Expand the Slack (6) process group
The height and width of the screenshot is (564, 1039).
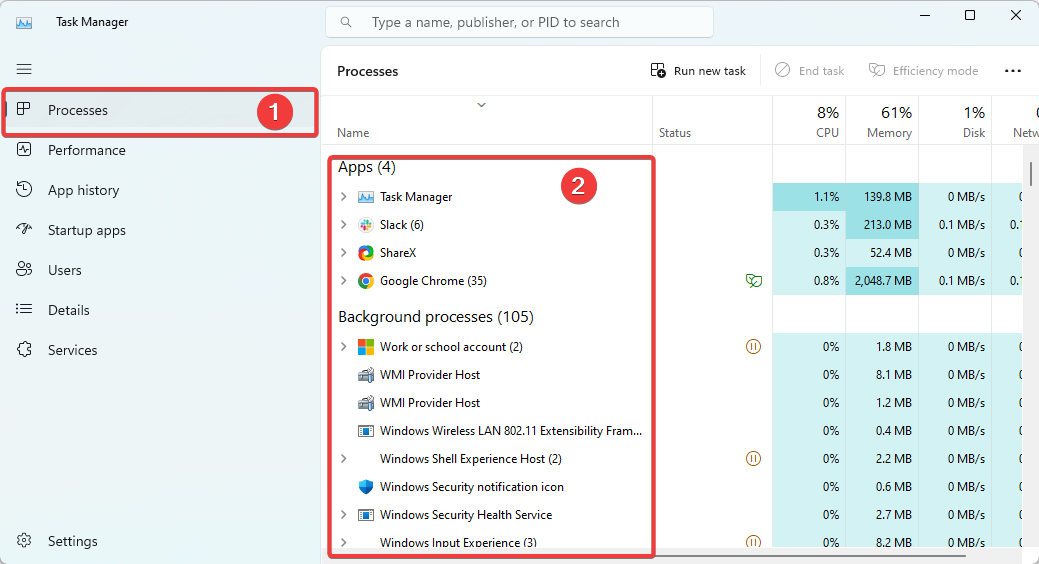343,225
